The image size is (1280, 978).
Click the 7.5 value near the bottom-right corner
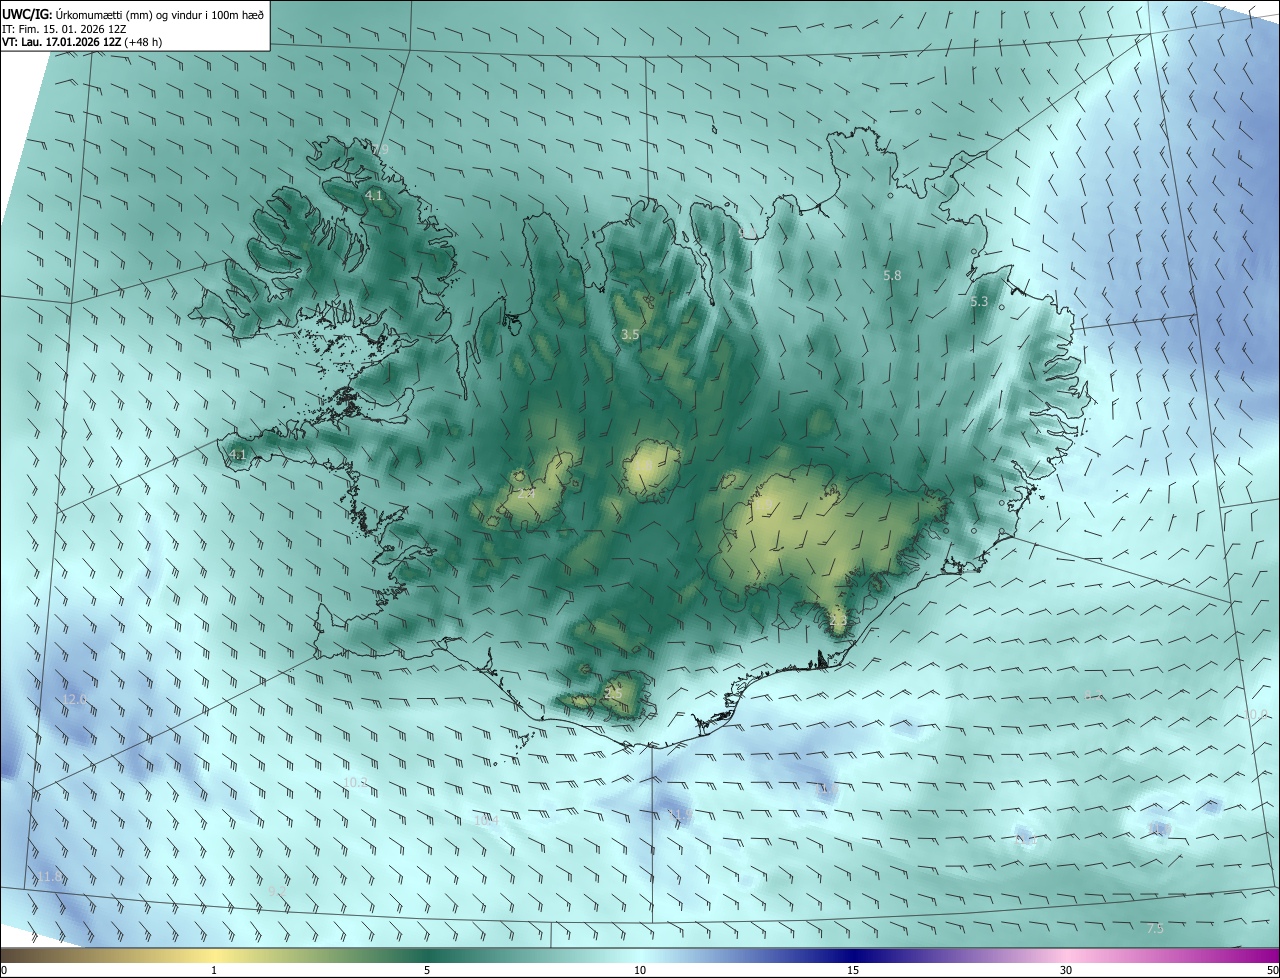point(1155,928)
